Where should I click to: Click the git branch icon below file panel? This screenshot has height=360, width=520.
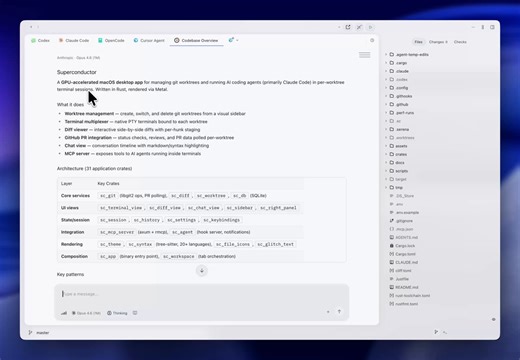tap(436, 332)
